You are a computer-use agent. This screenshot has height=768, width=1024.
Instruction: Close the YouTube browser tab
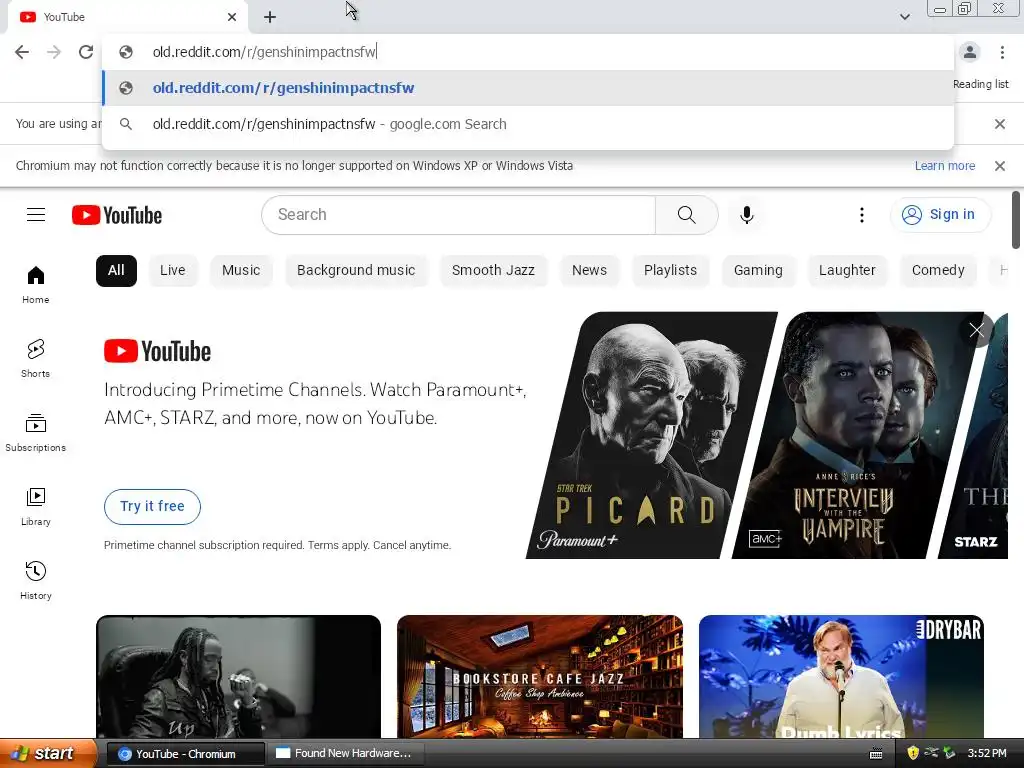point(232,17)
